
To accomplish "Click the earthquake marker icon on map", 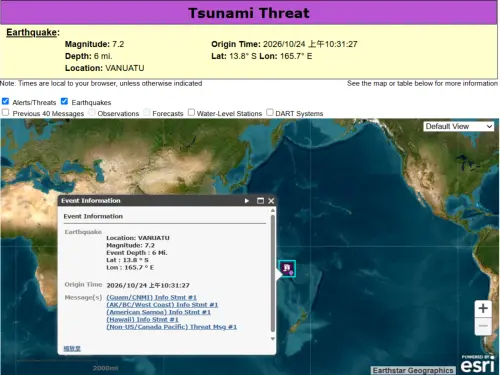I will (287, 269).
